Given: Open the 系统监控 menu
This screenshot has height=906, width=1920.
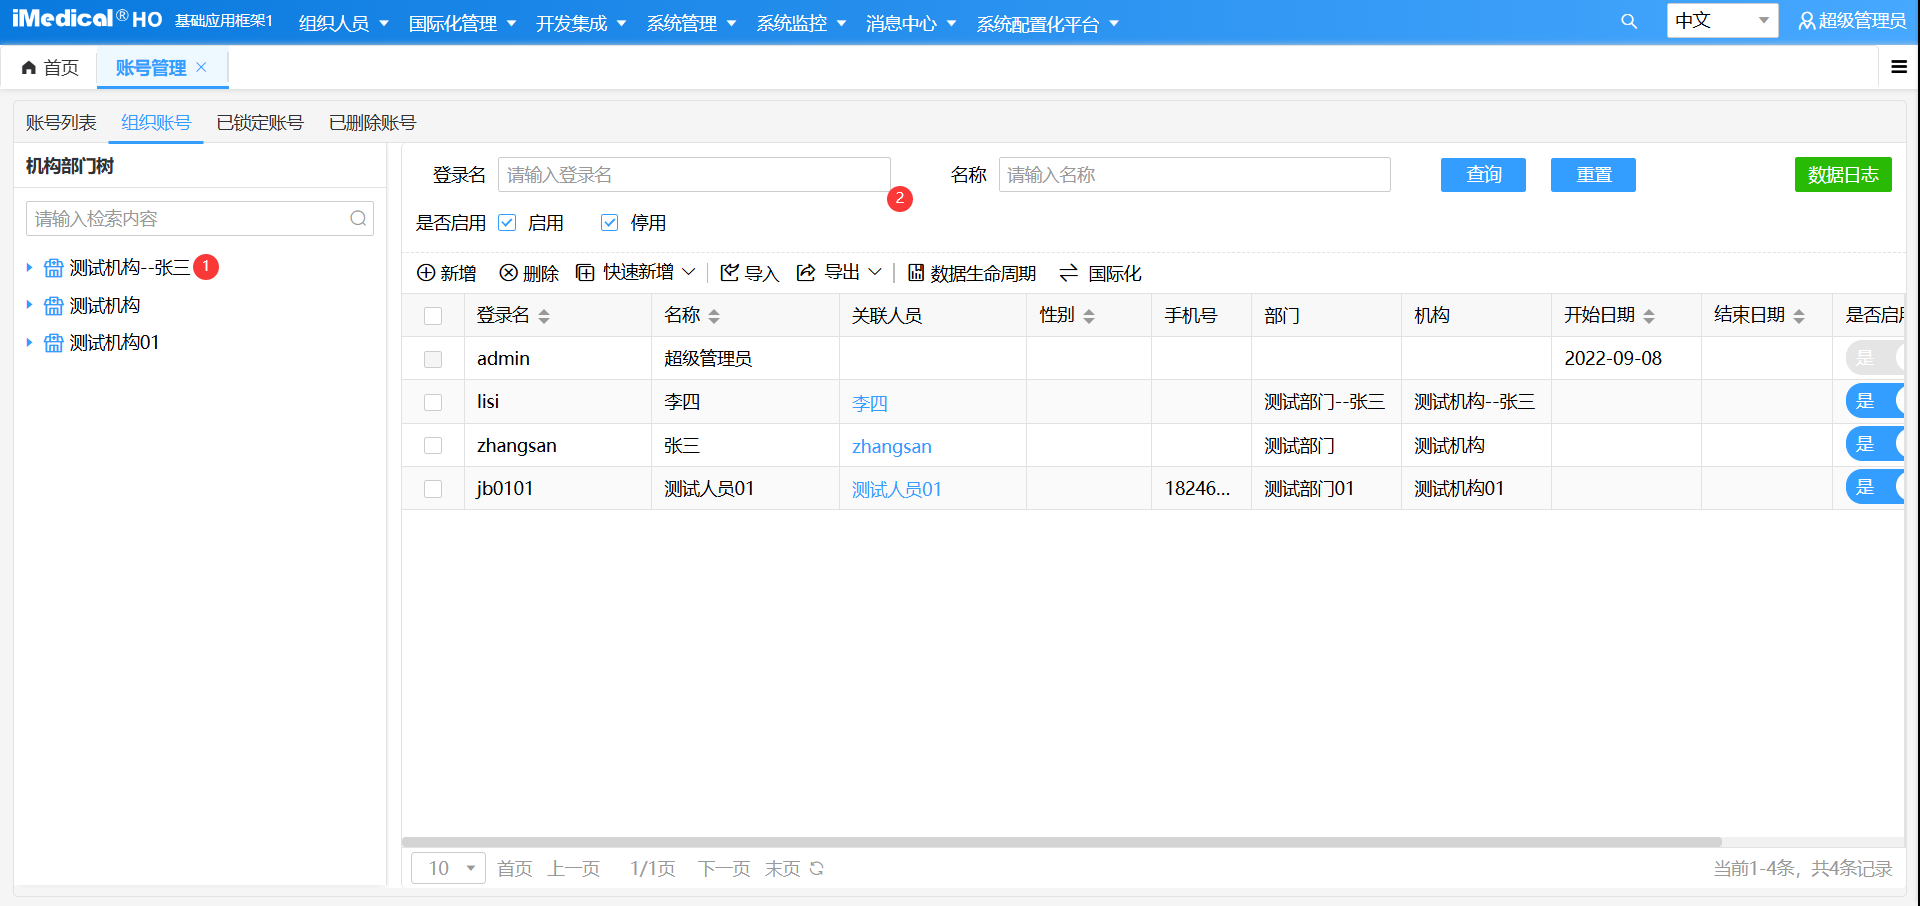Looking at the screenshot, I should click(801, 23).
